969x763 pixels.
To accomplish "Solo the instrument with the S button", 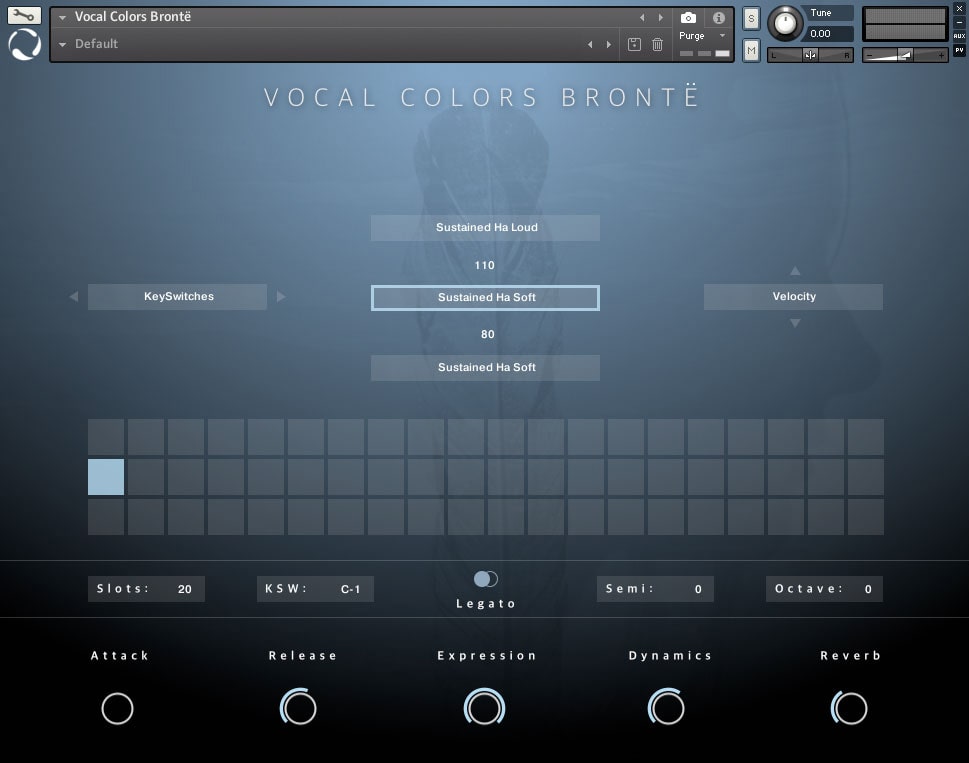I will [x=751, y=19].
